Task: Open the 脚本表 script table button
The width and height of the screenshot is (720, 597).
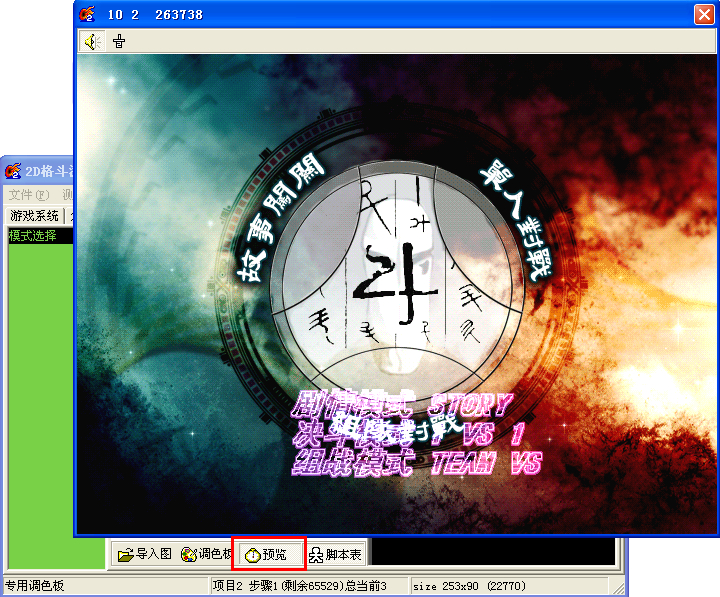Action: tap(335, 554)
